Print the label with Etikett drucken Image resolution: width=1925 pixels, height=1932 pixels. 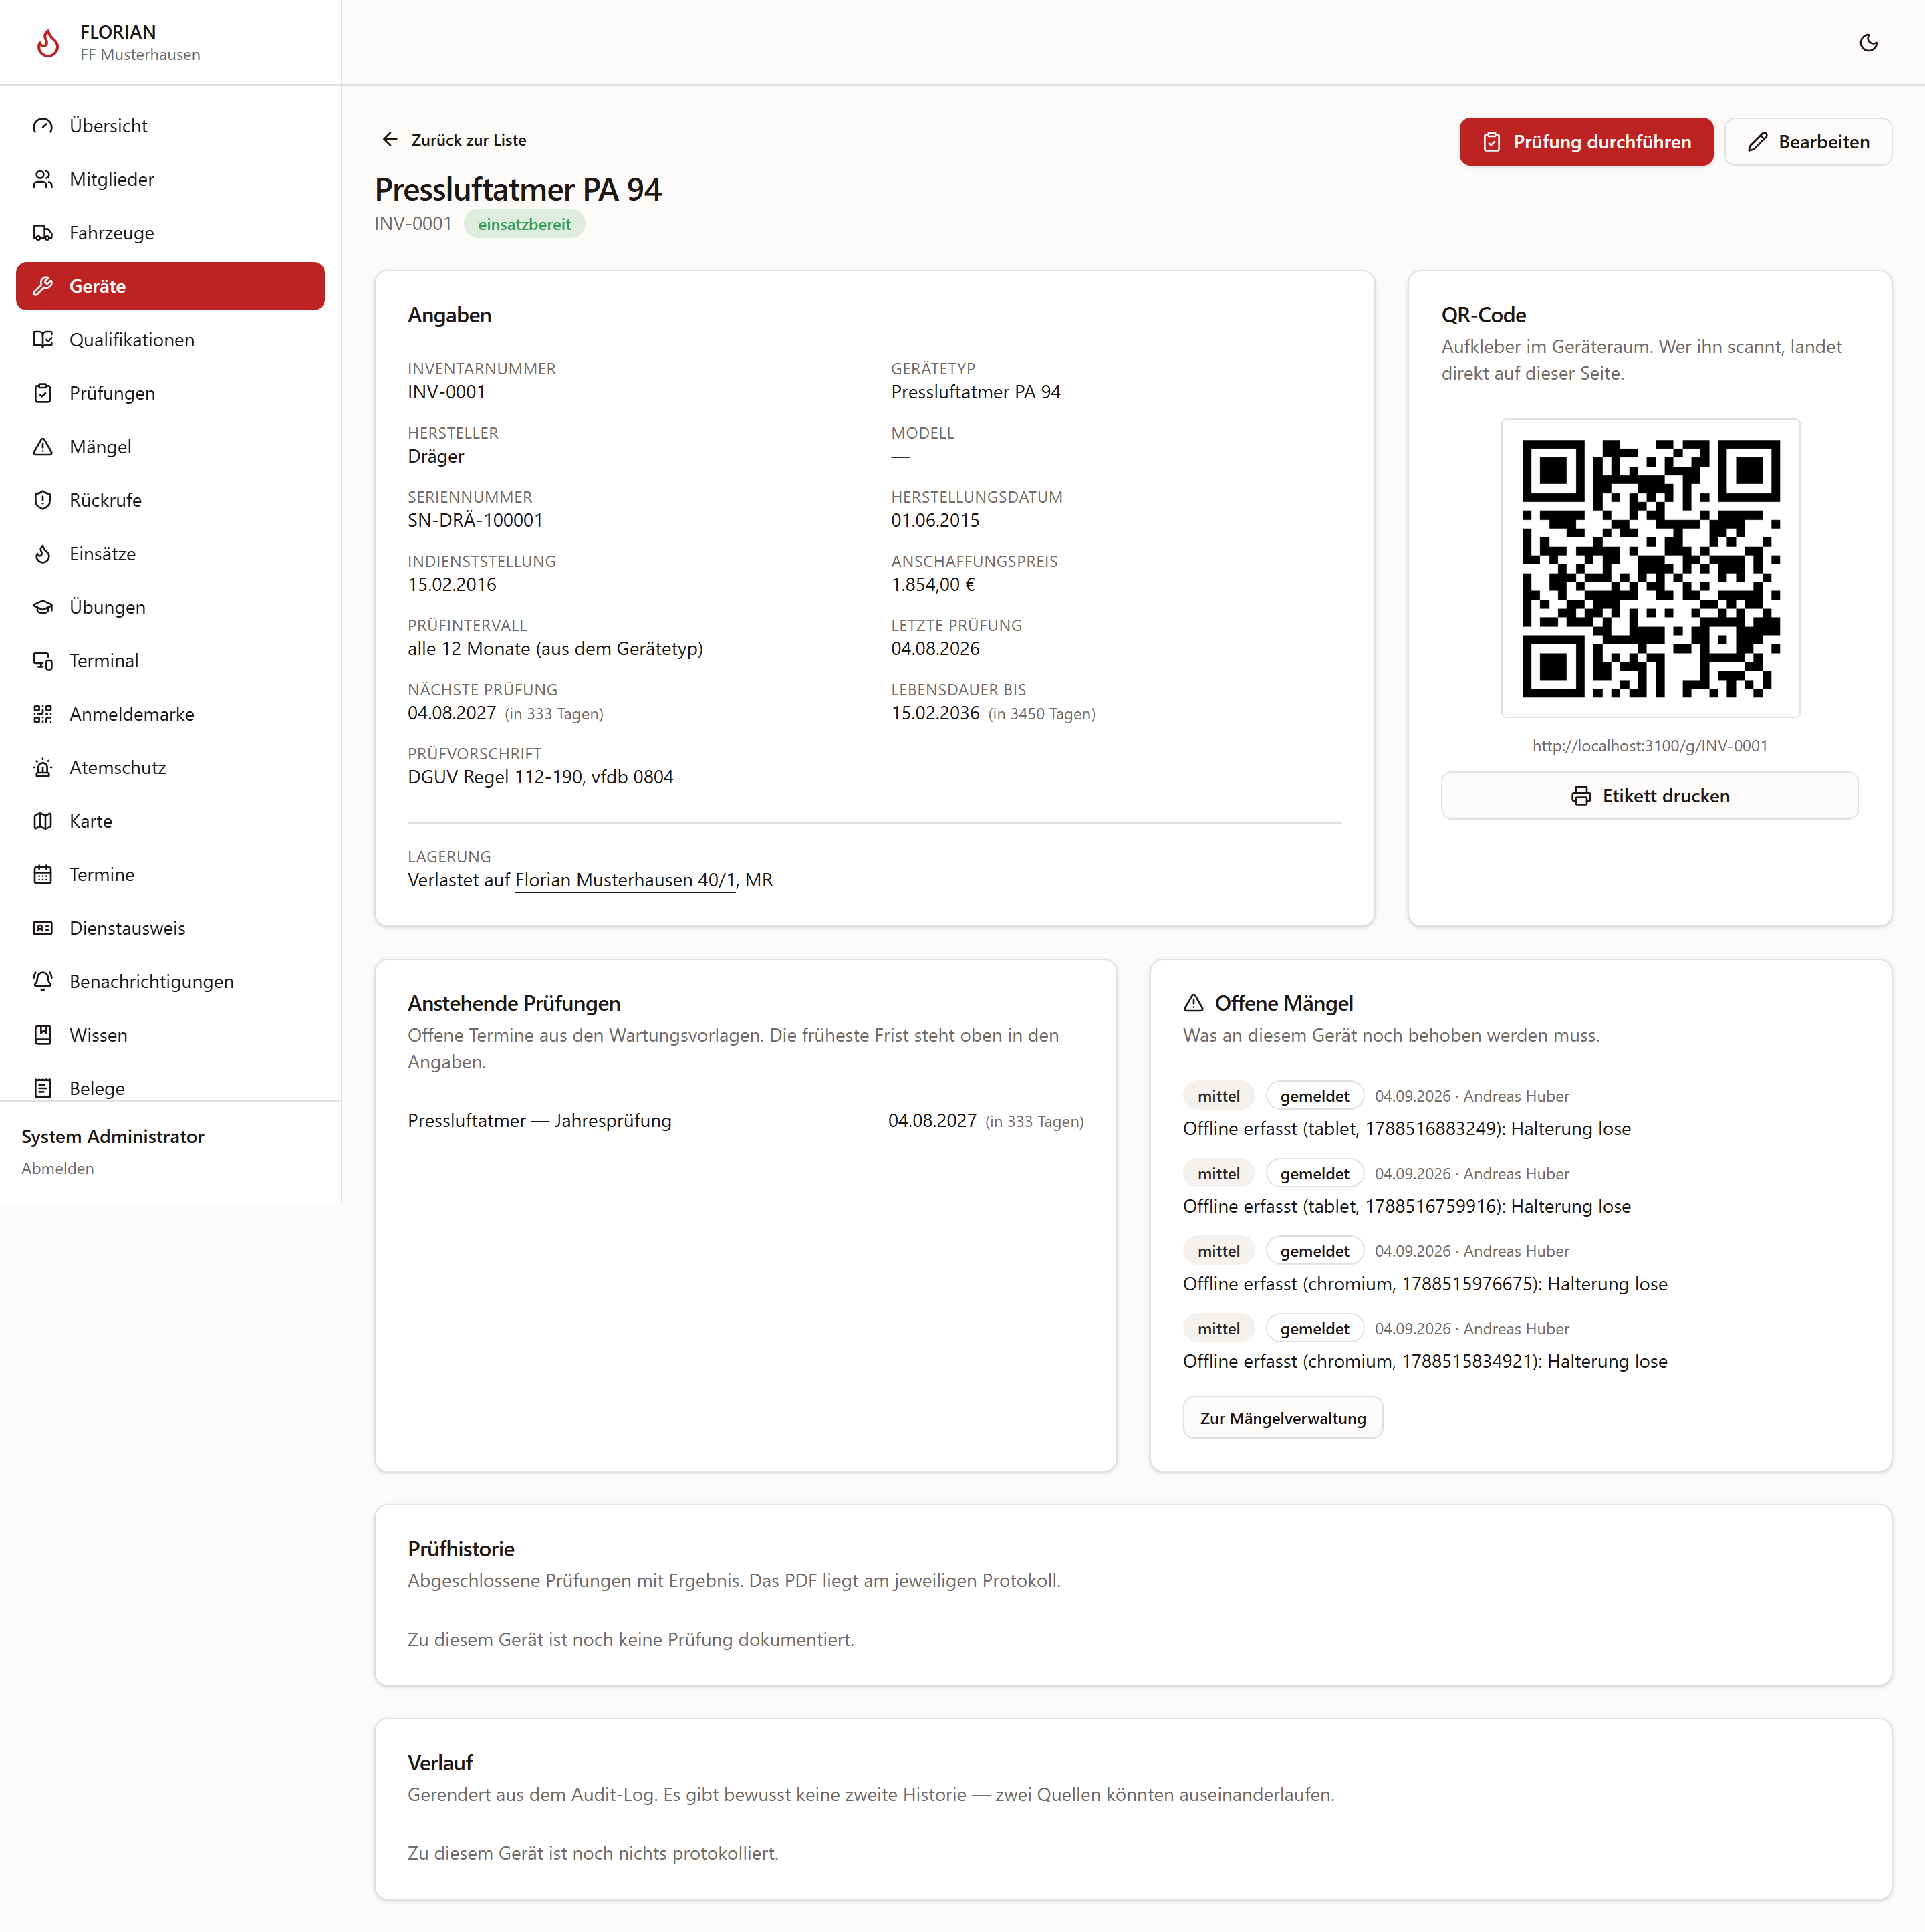pos(1649,796)
